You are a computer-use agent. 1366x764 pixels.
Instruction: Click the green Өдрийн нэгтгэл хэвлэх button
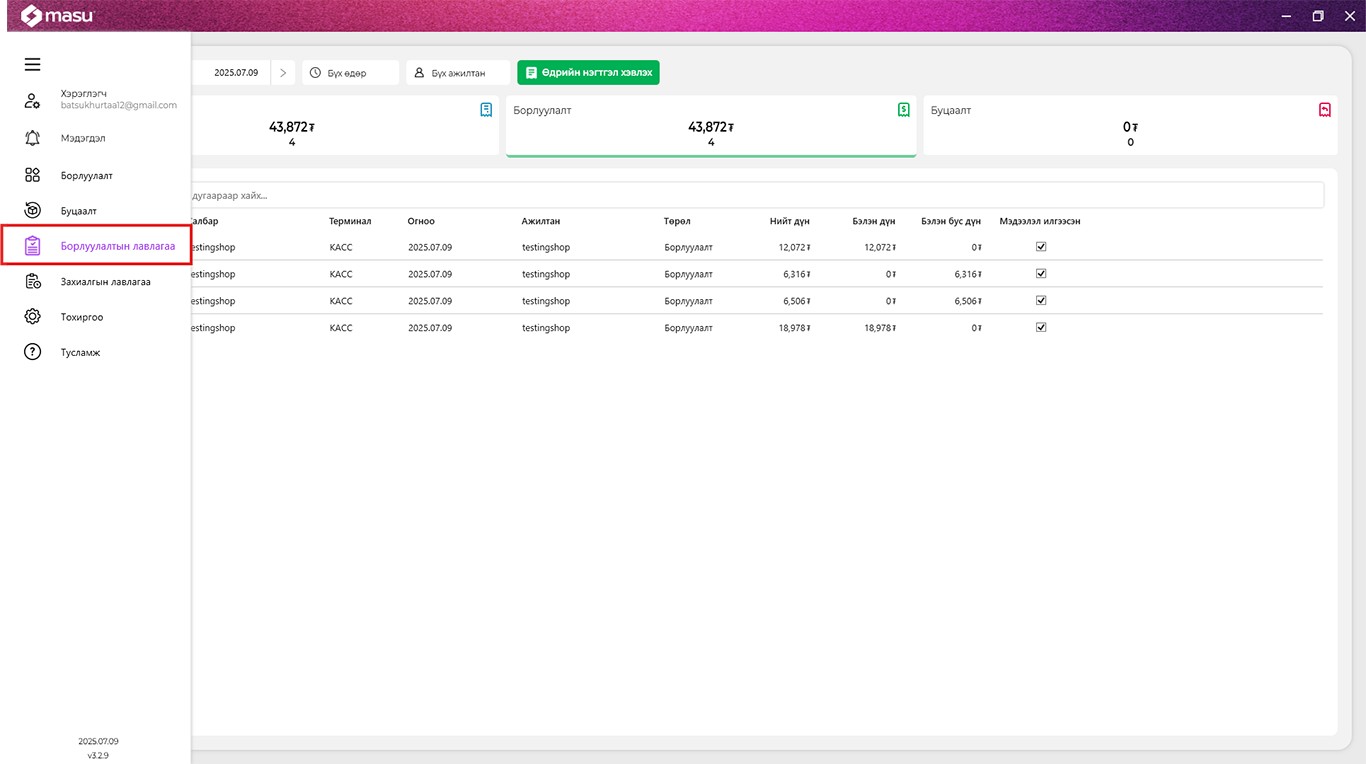click(588, 73)
